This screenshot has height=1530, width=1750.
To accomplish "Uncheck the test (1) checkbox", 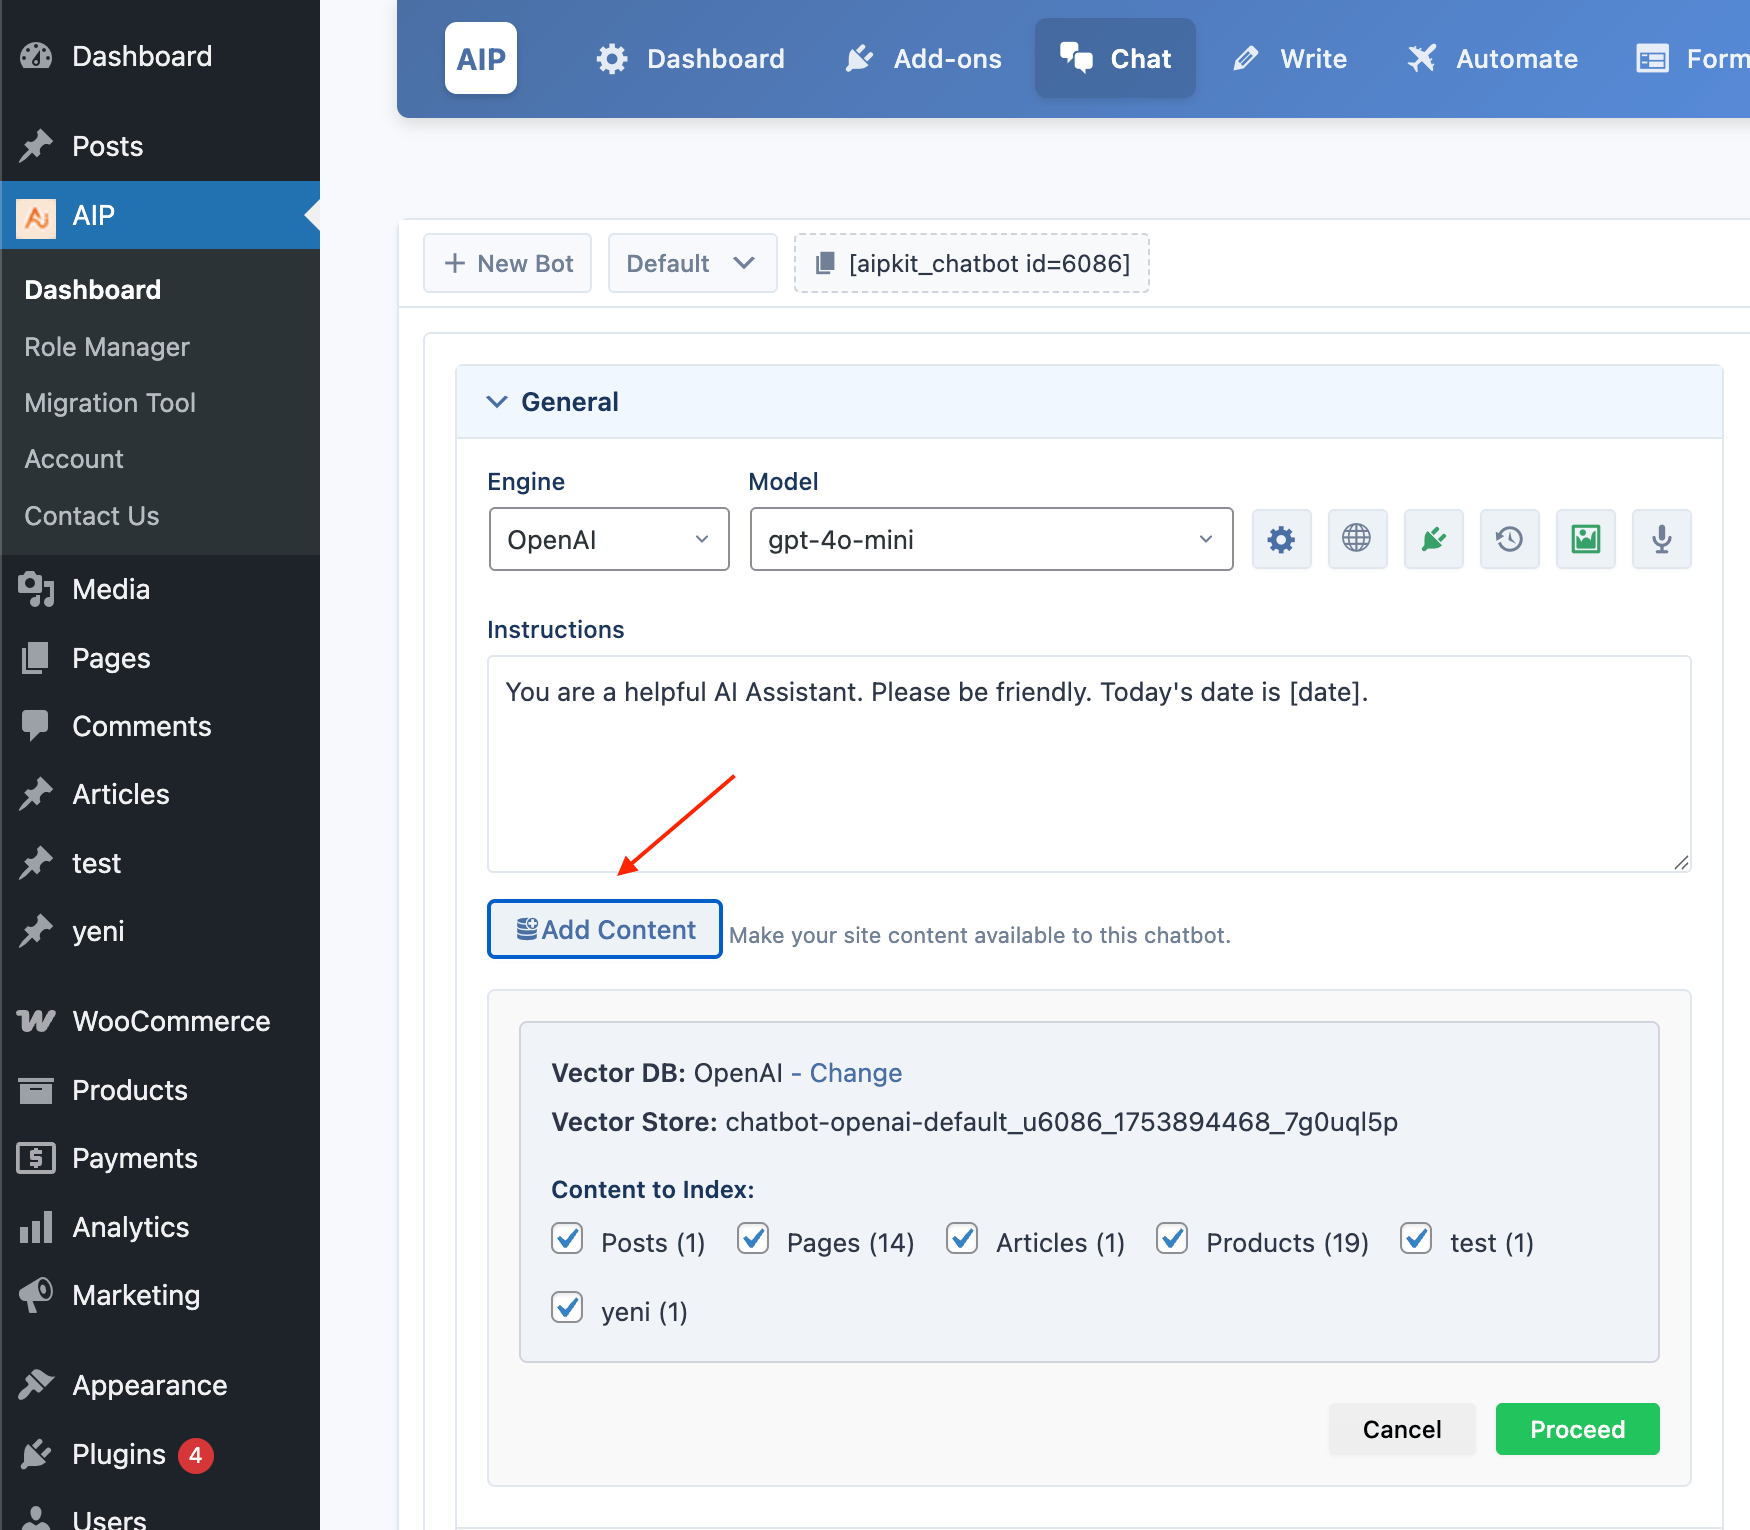I will tap(1416, 1238).
